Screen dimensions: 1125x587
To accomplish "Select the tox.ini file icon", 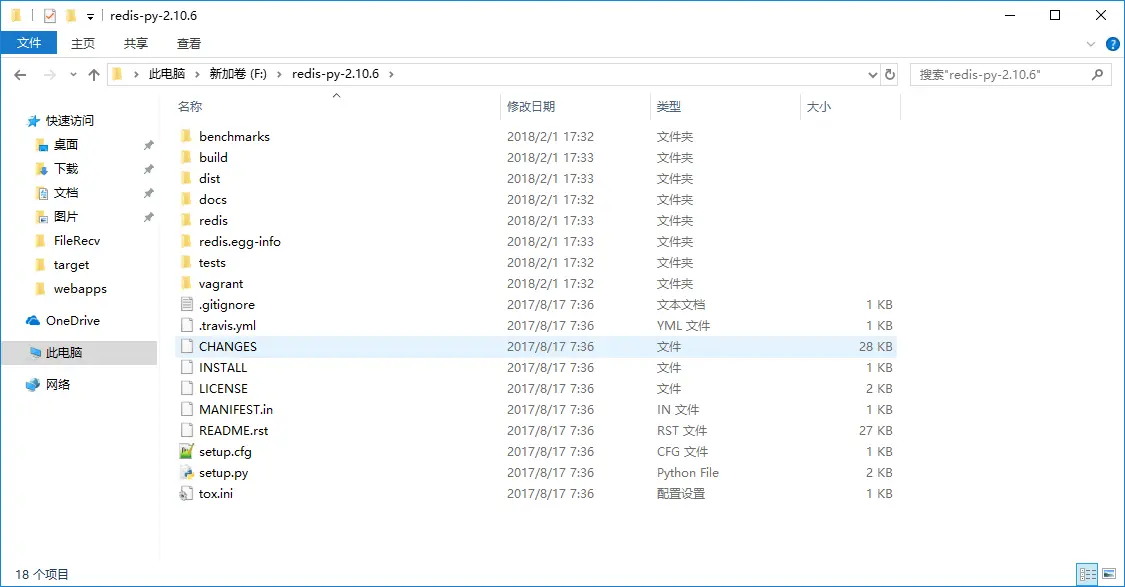I will 187,494.
